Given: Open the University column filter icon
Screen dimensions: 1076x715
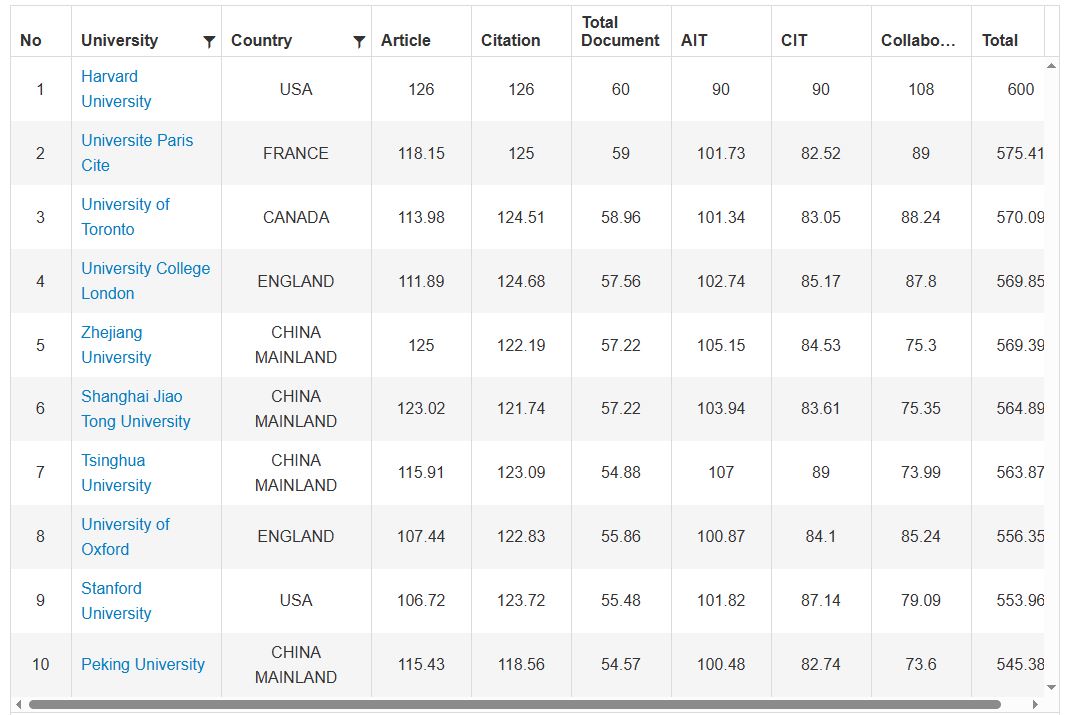Looking at the screenshot, I should 209,42.
